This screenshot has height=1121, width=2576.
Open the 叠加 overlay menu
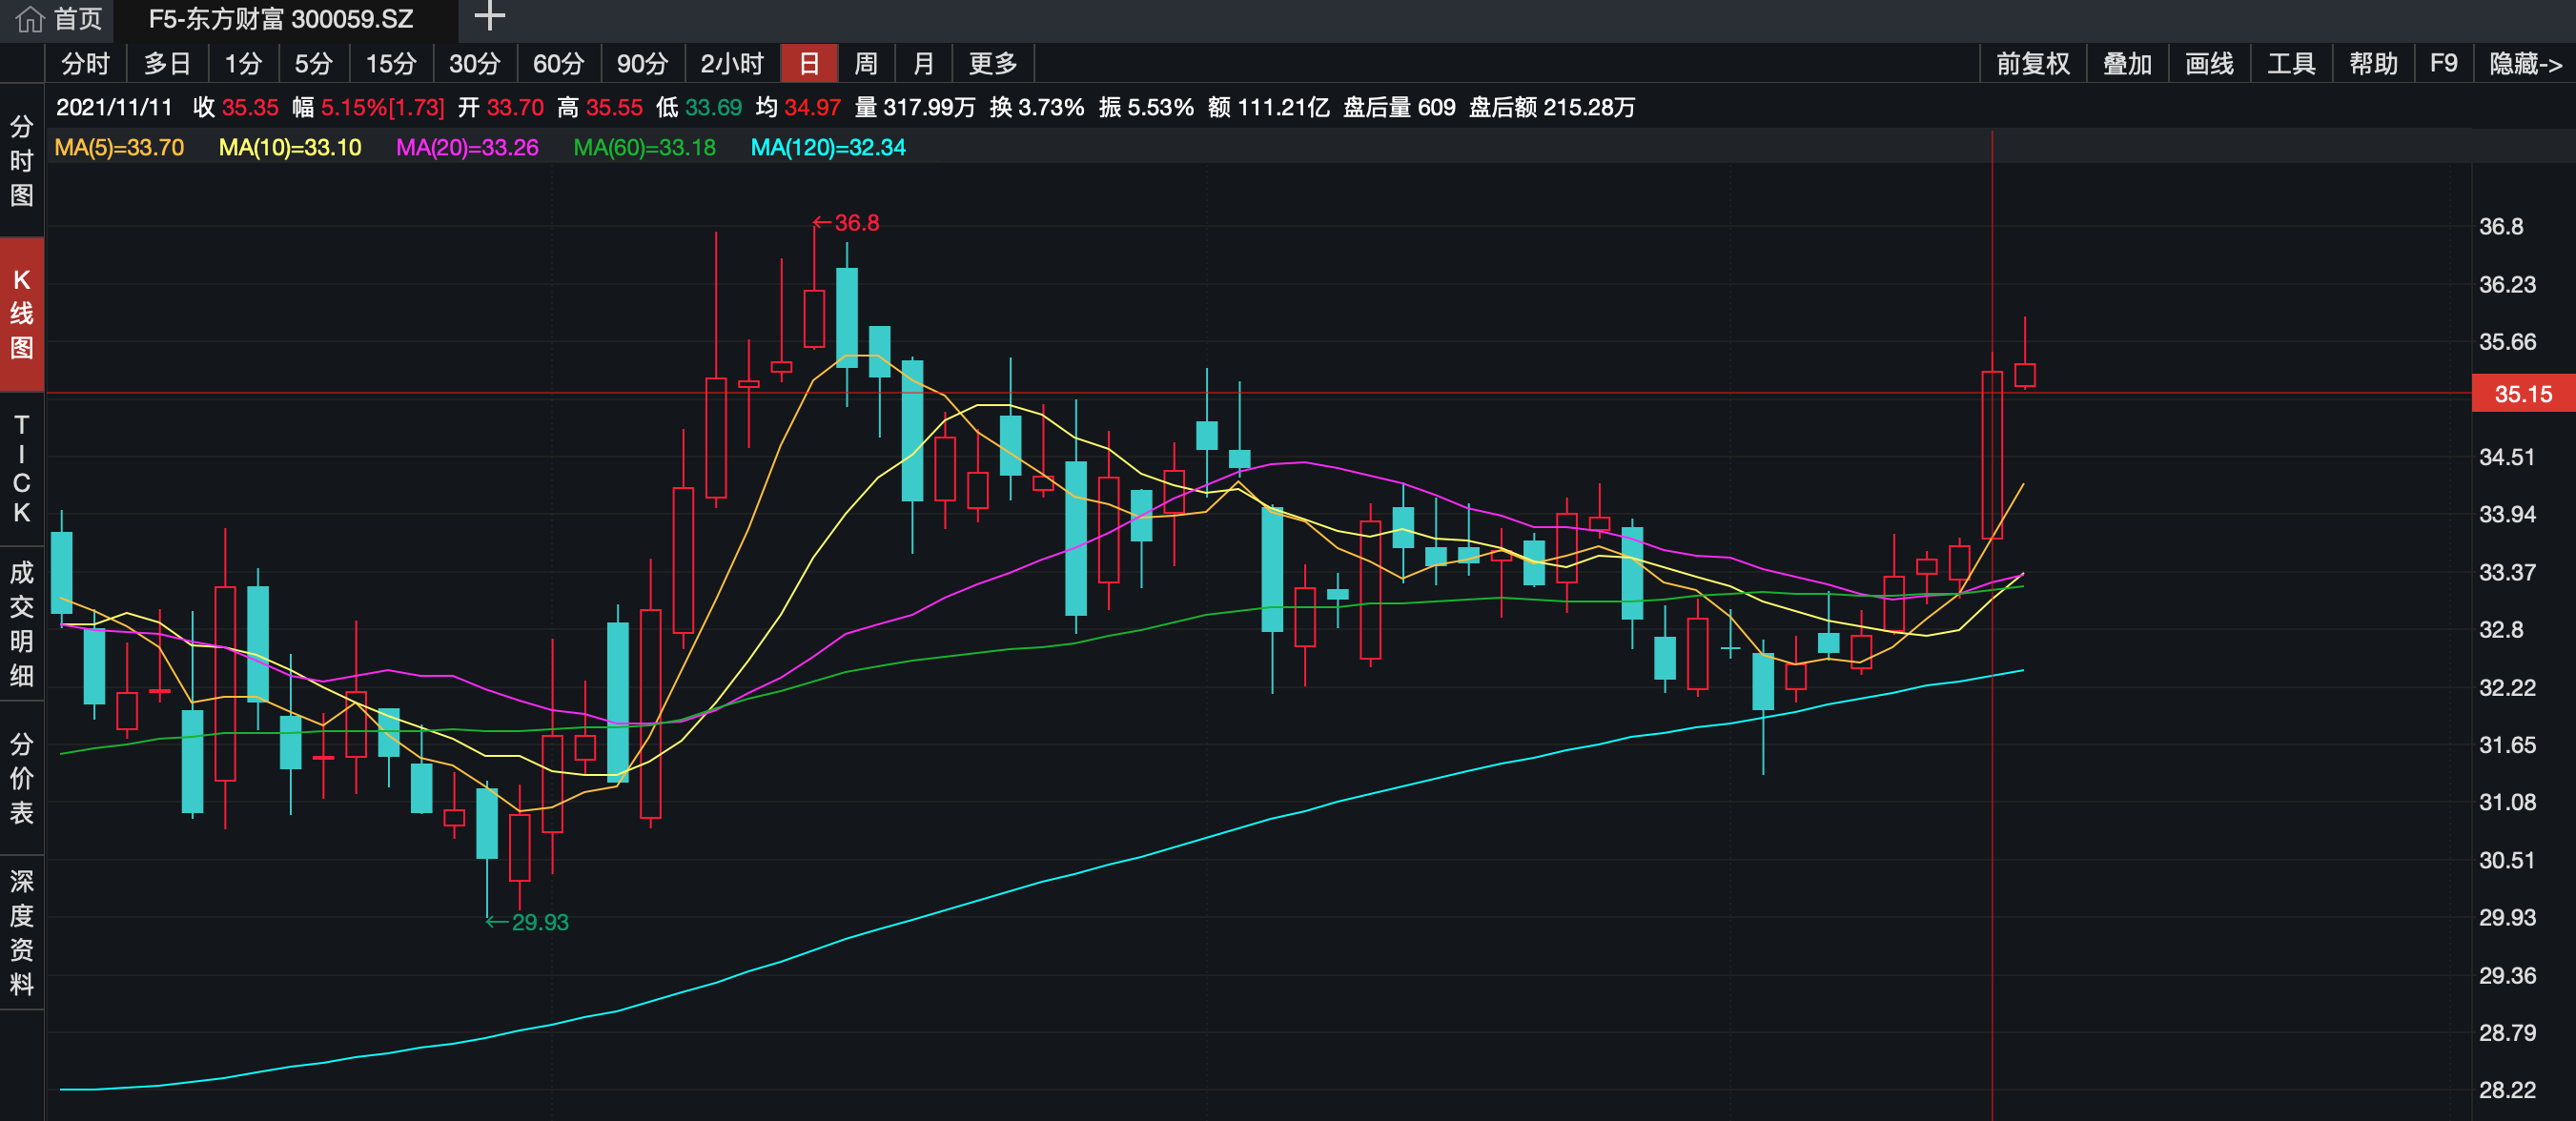(2126, 64)
